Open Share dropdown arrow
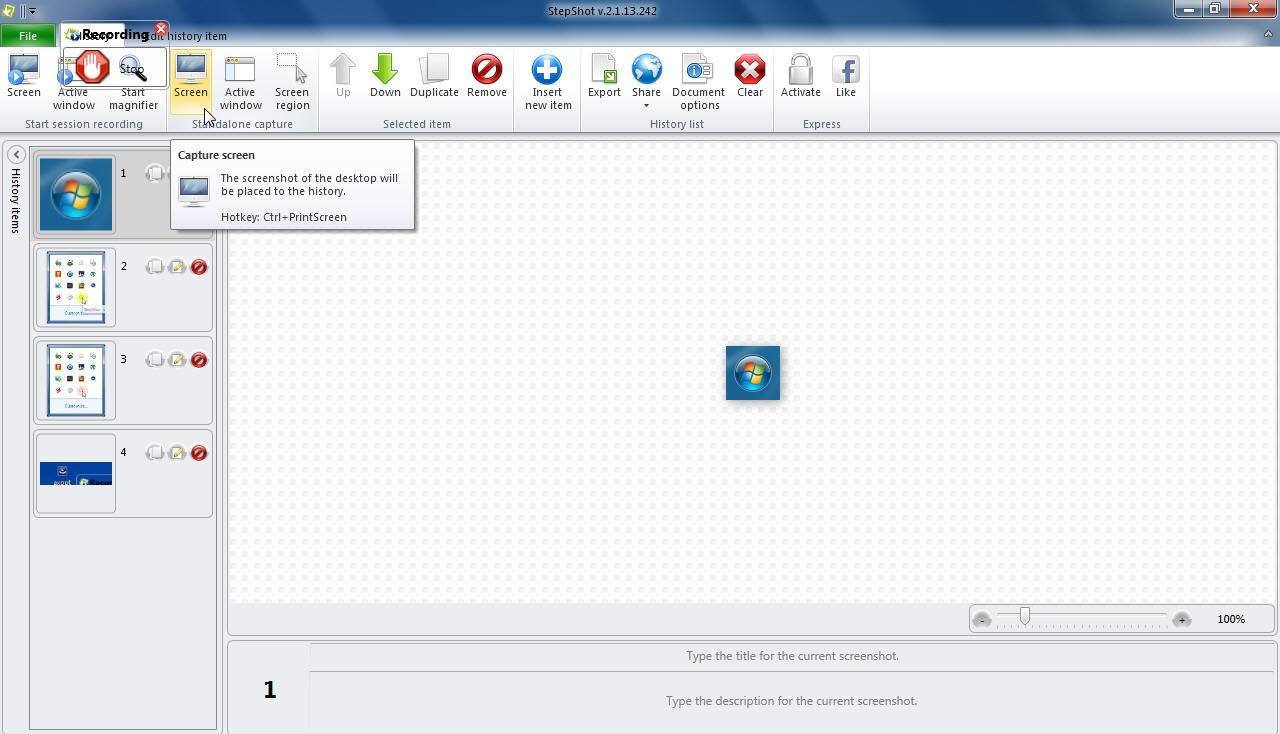 click(646, 106)
